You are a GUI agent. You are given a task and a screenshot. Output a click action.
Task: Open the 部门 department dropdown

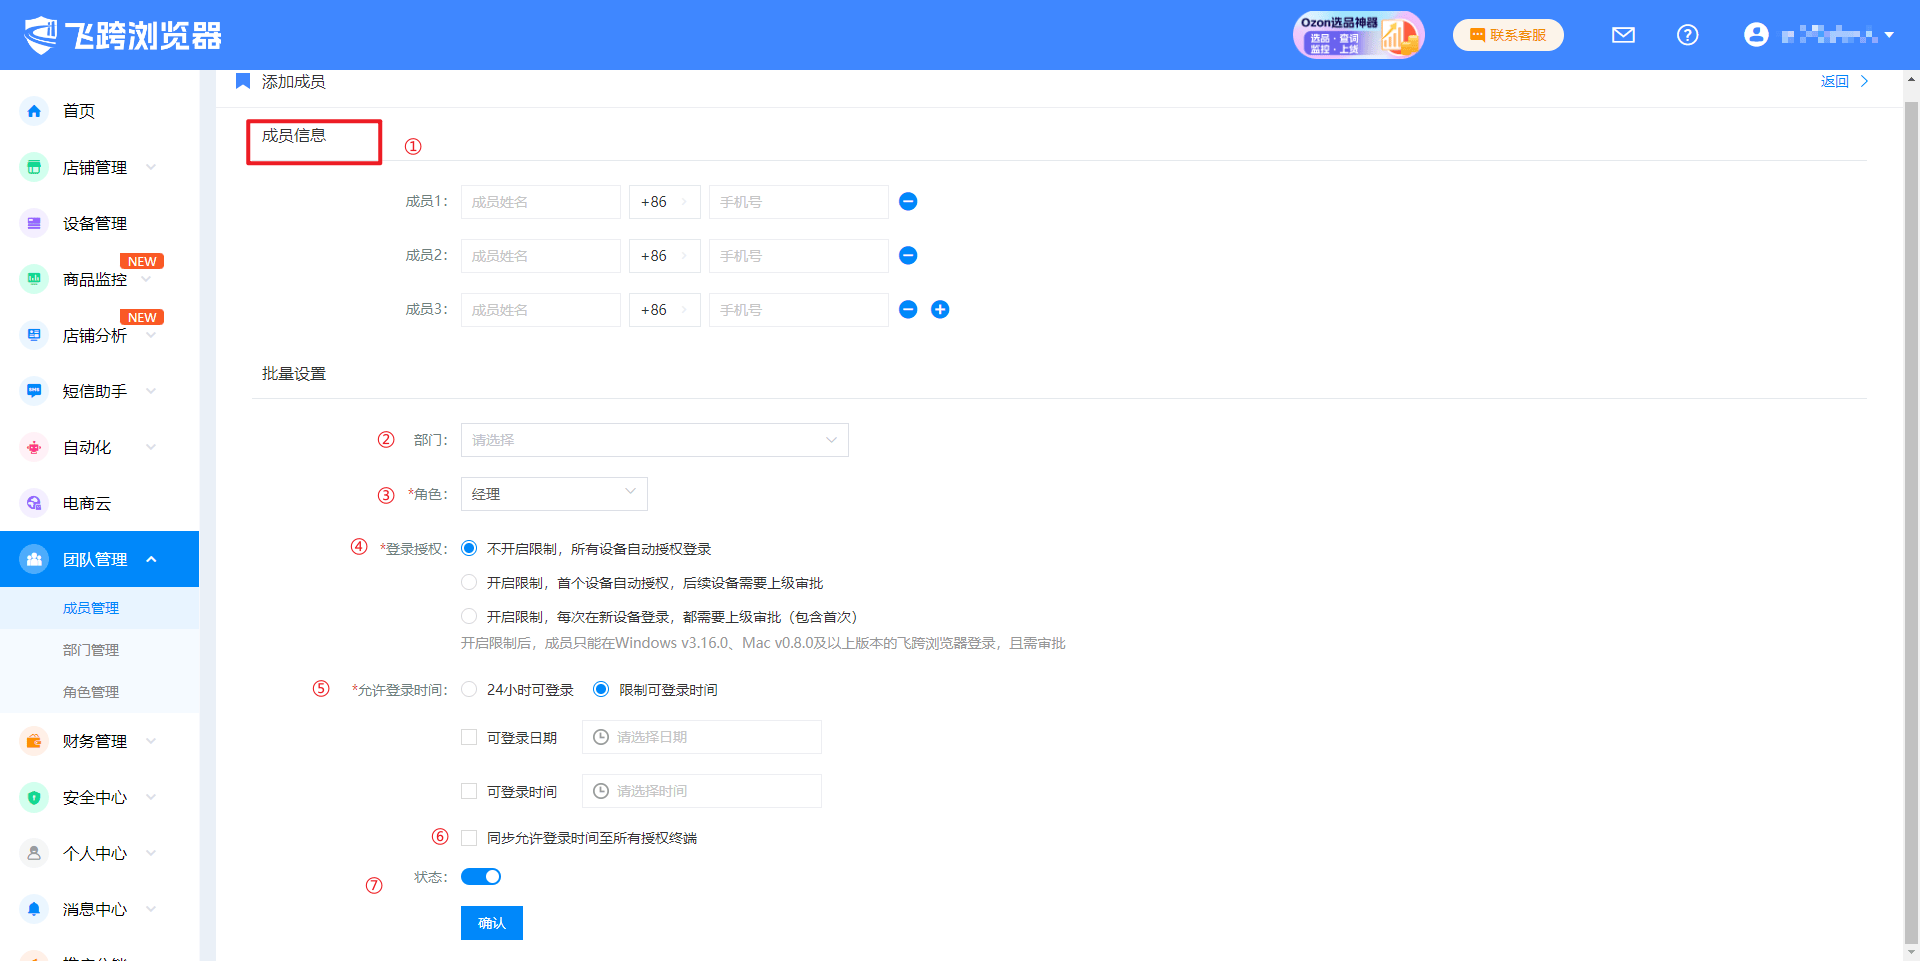(x=654, y=440)
